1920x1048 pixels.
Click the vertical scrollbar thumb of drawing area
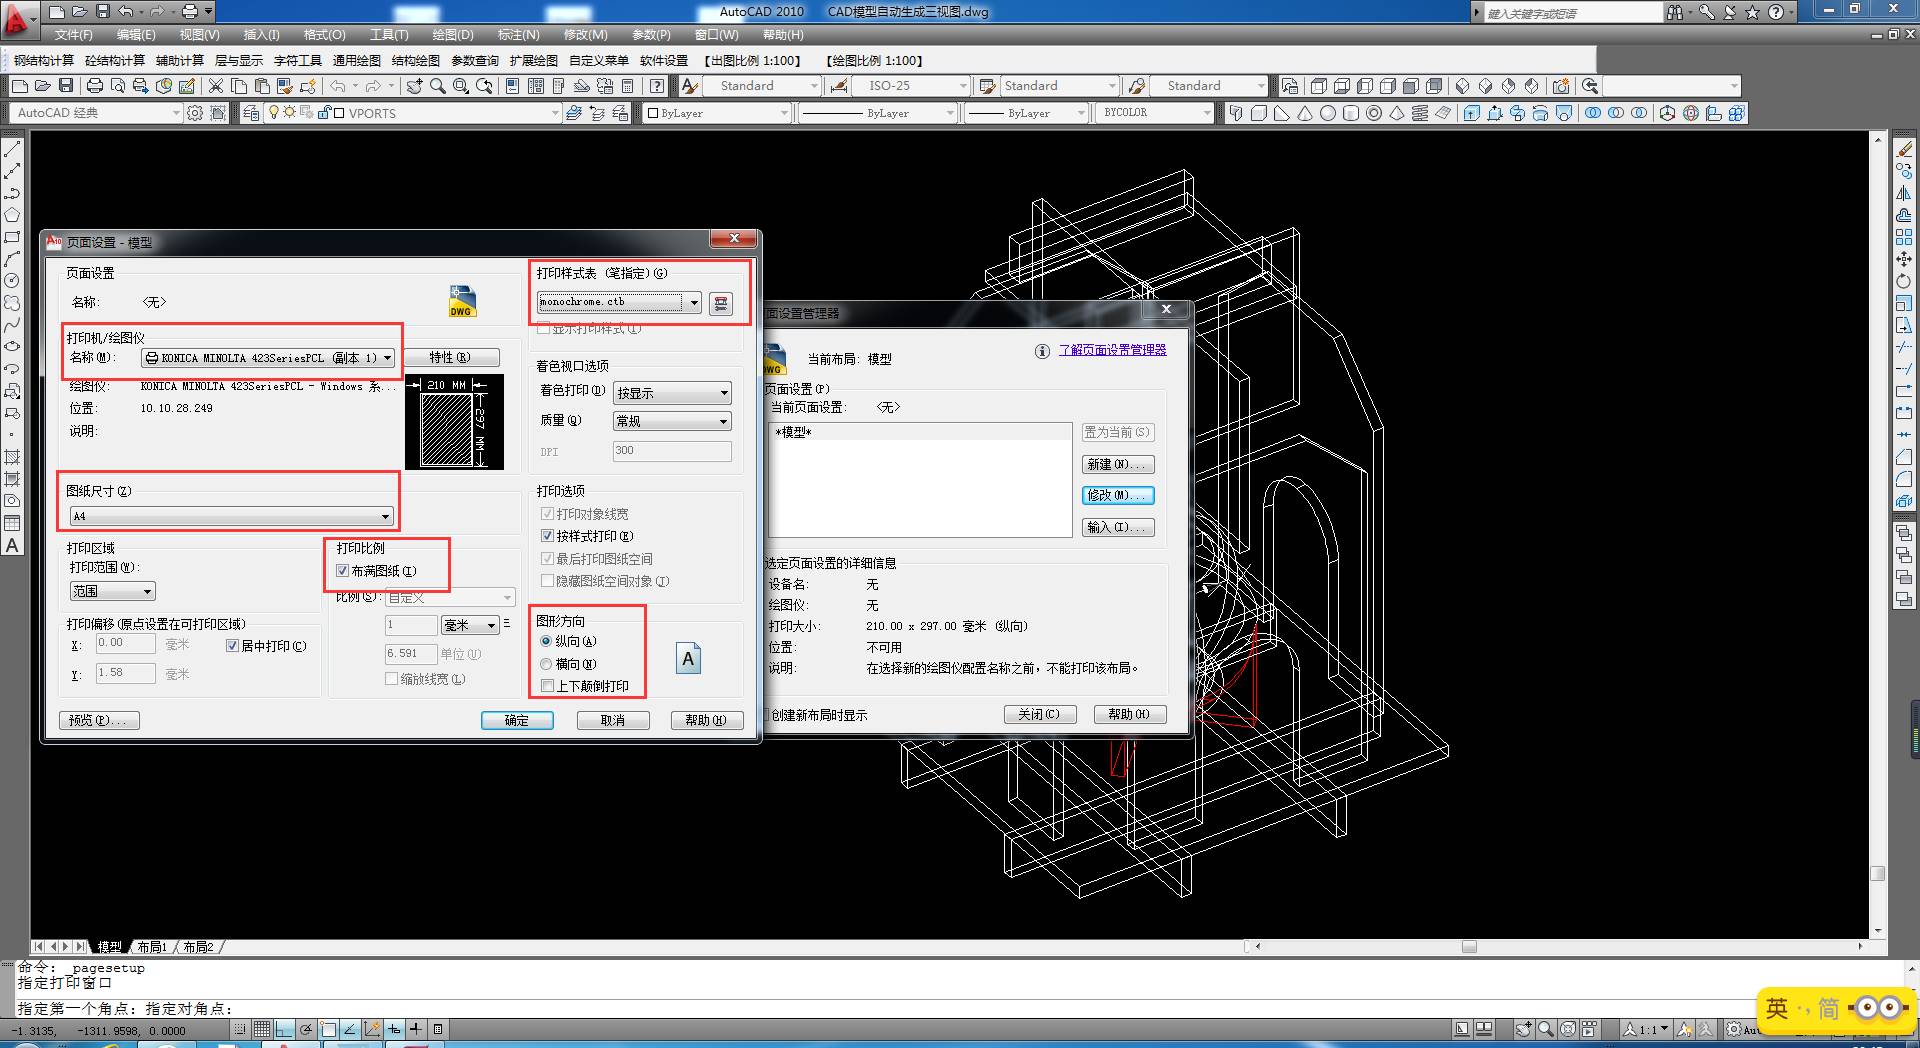click(1878, 873)
